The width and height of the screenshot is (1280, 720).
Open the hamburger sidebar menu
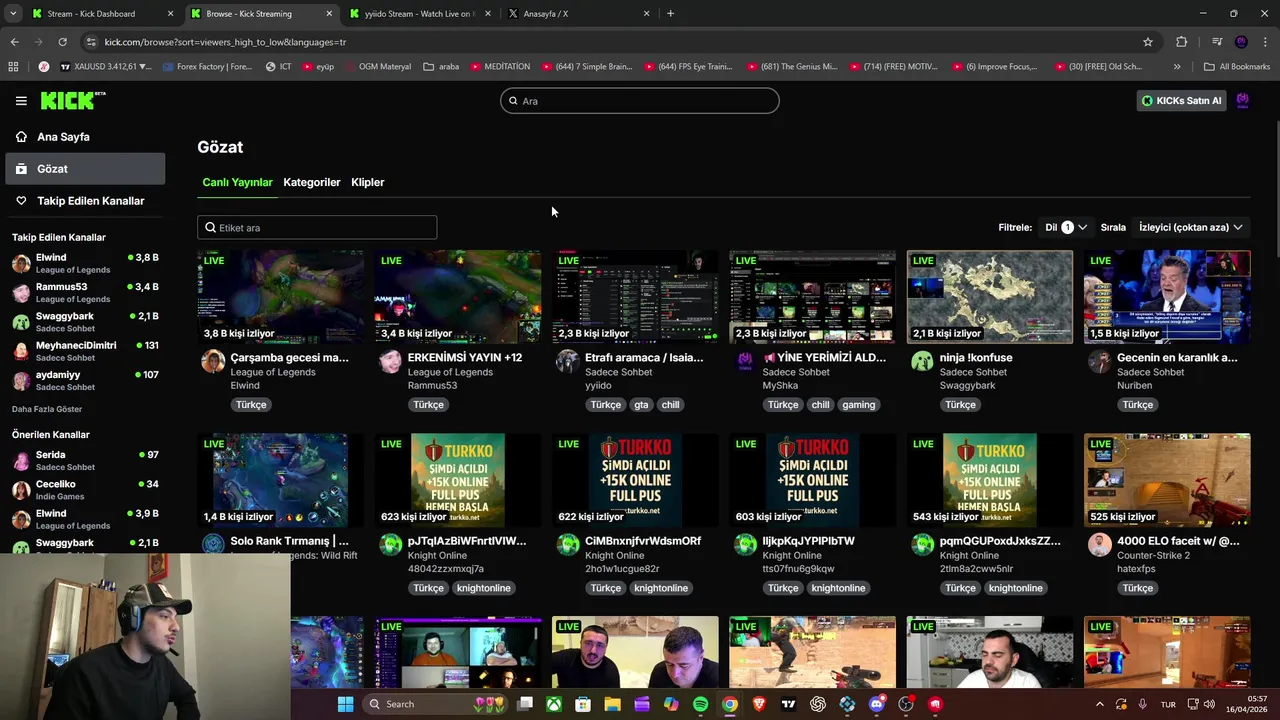click(x=21, y=100)
